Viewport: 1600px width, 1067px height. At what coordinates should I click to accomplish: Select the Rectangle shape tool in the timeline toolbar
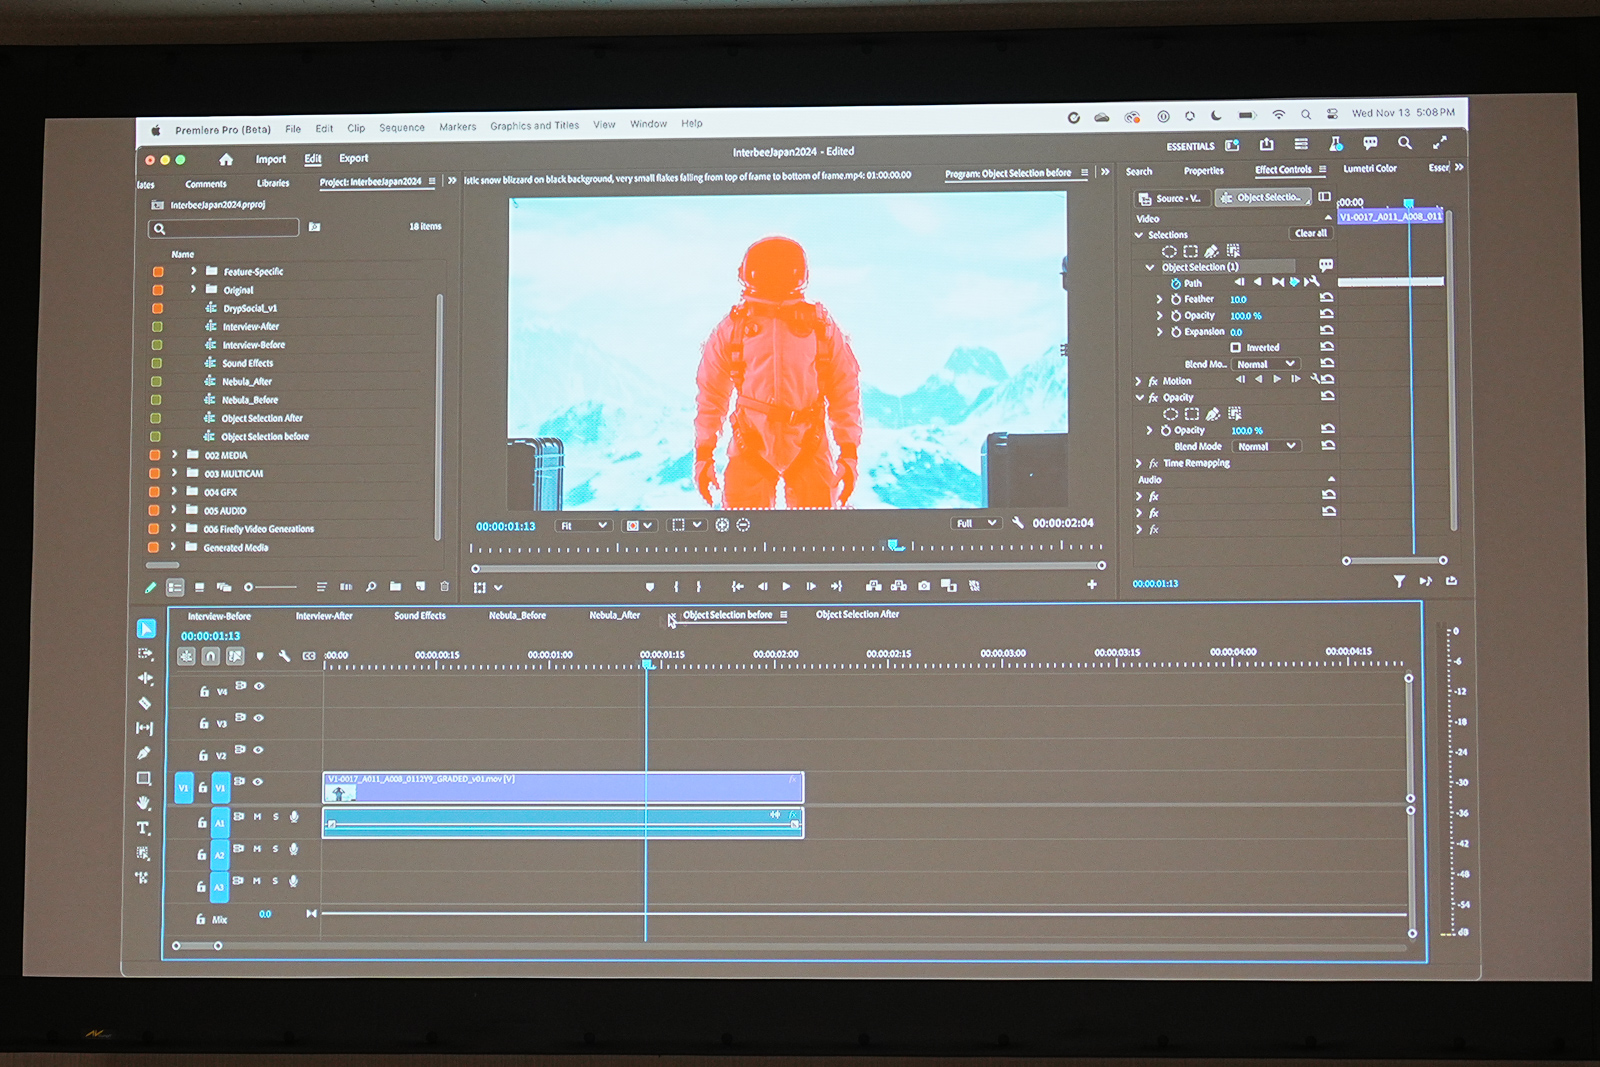144,778
